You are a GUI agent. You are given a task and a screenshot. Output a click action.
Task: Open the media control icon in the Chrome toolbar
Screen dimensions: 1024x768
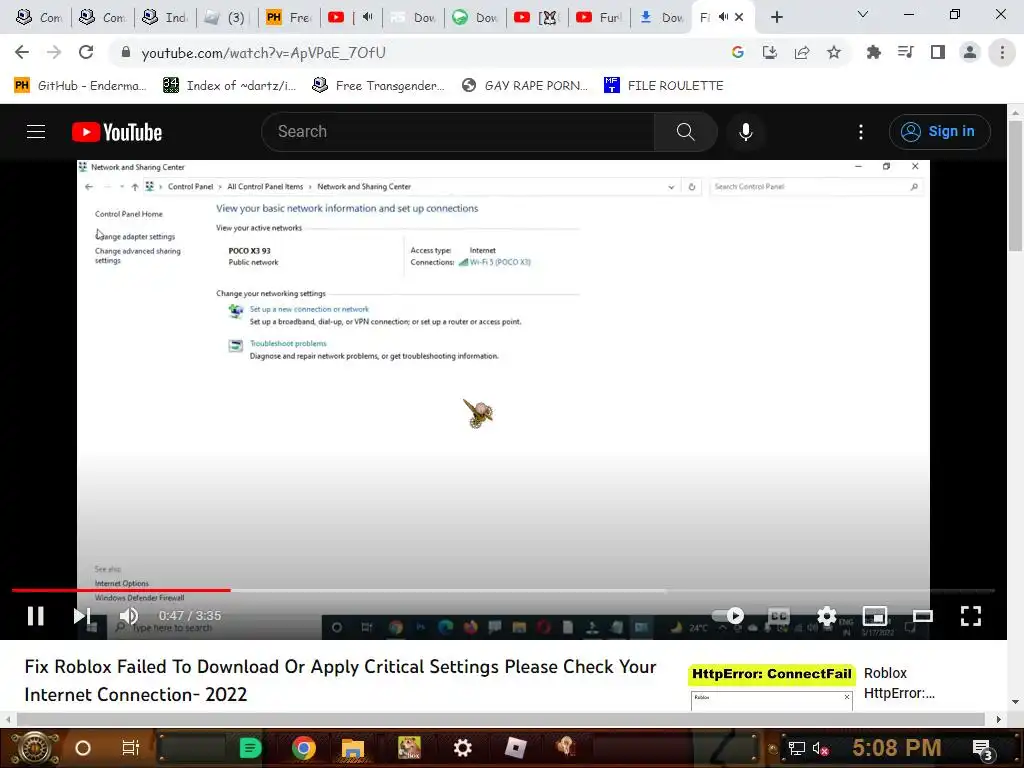[905, 52]
